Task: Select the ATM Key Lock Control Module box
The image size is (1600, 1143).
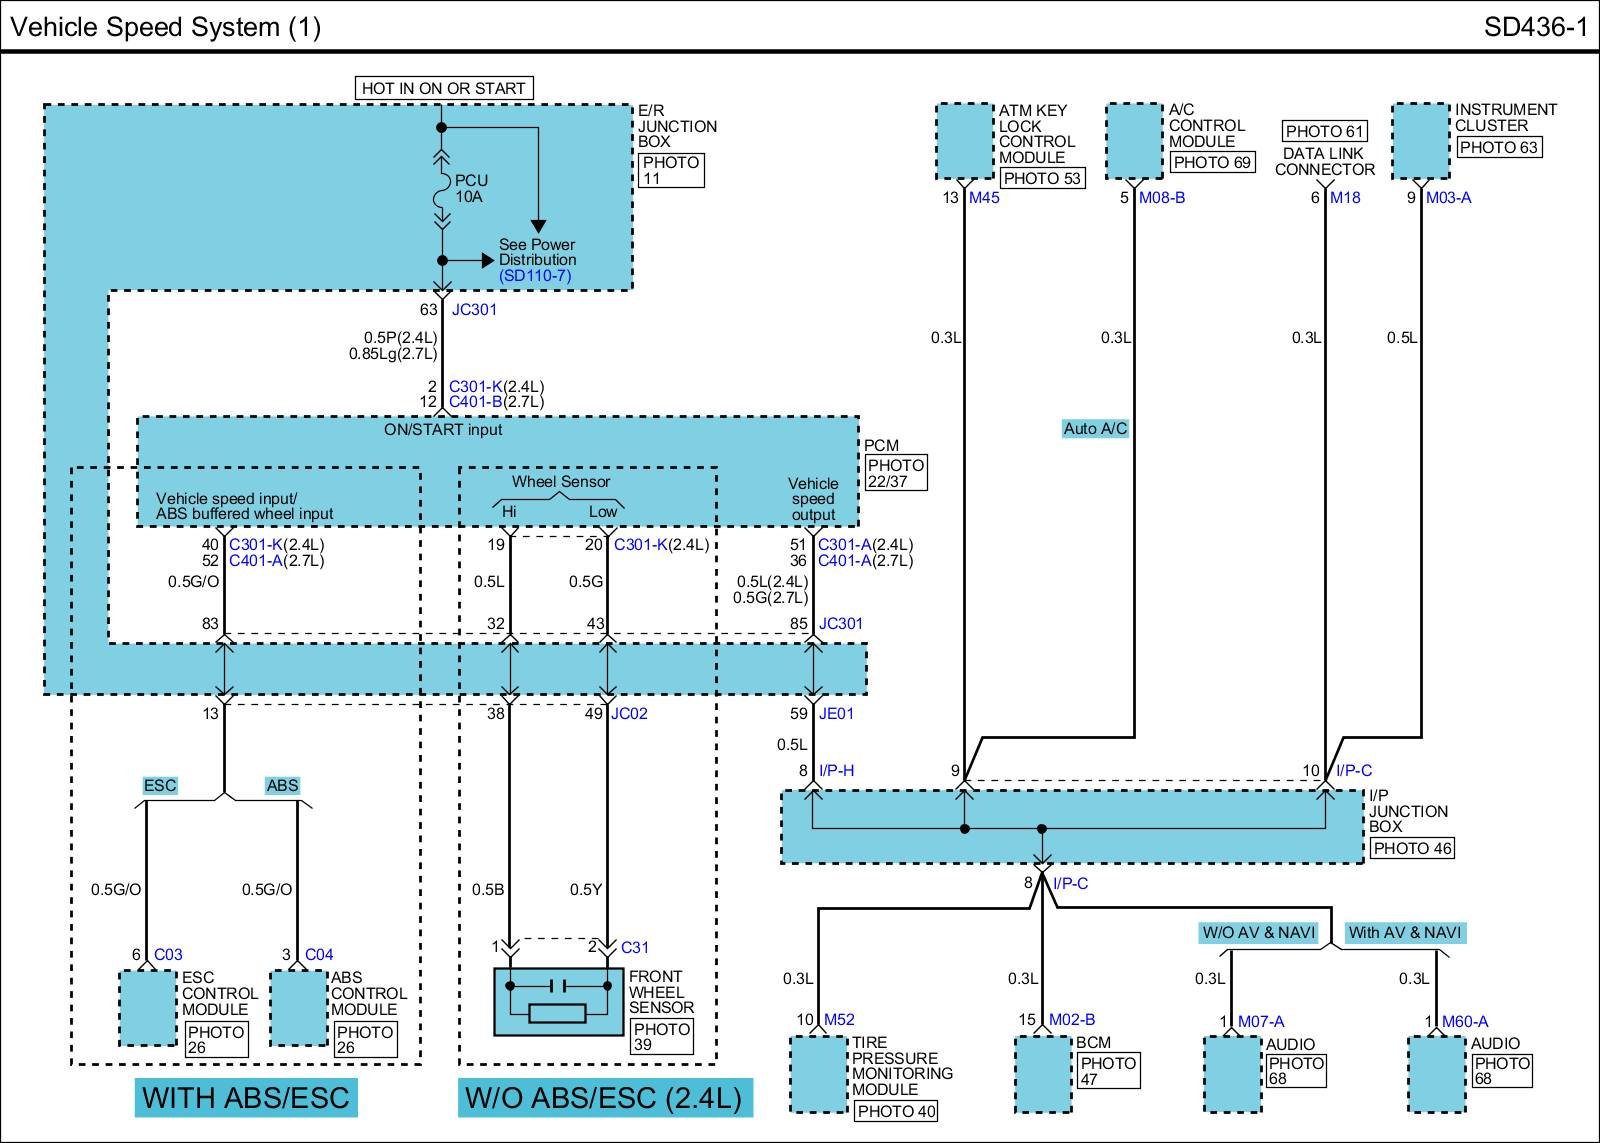Action: click(964, 141)
